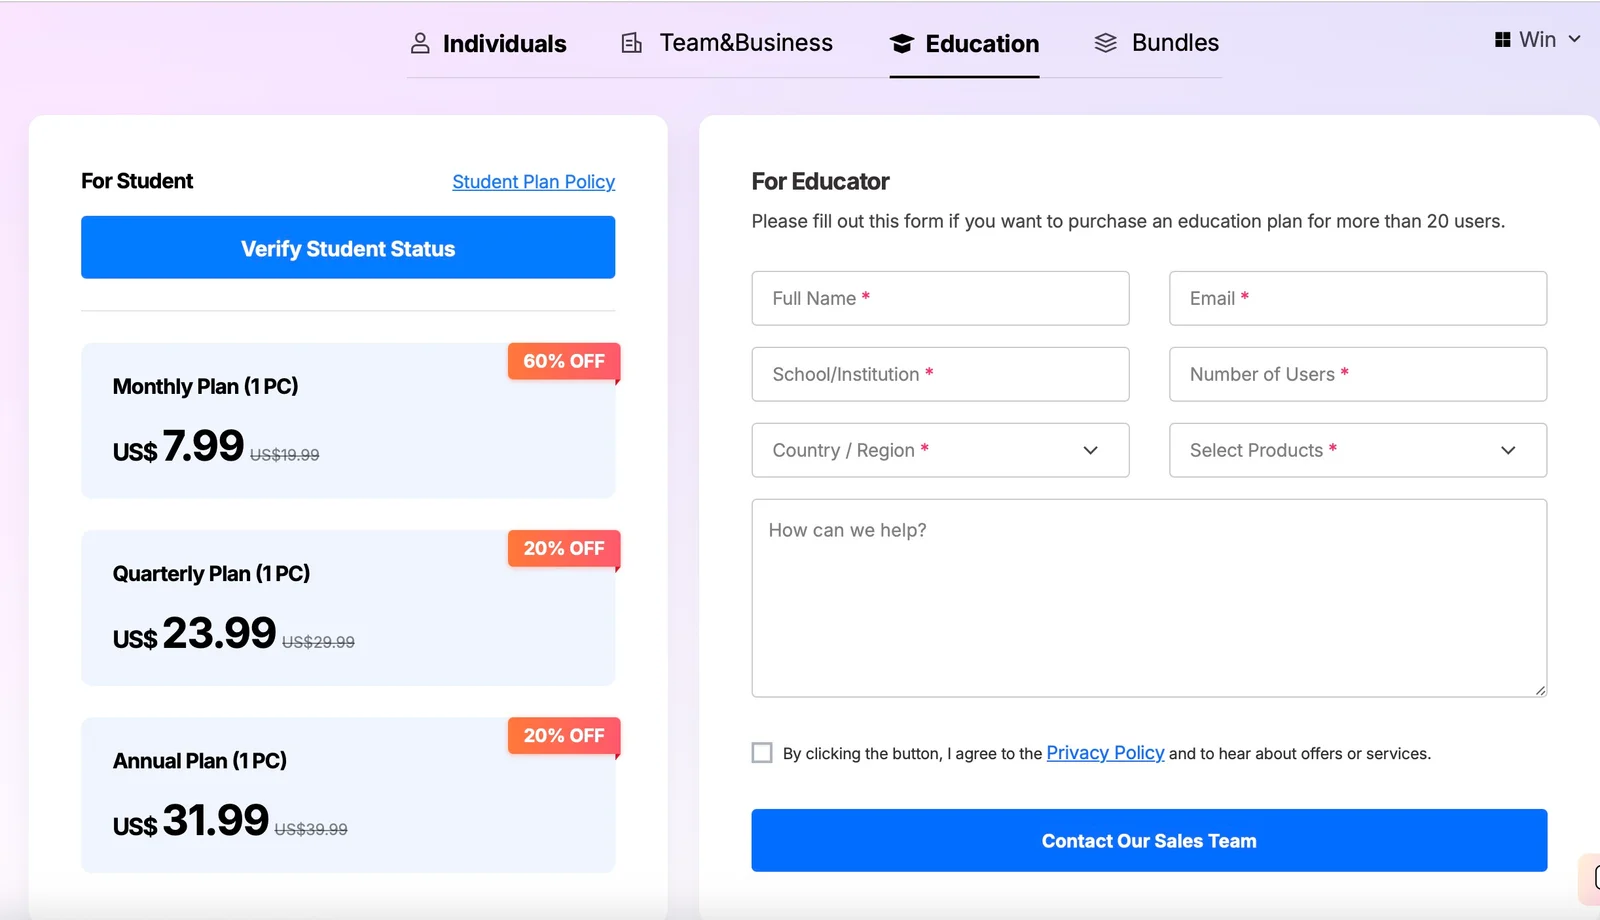Select the School/Institution text field
The image size is (1600, 920).
click(940, 374)
